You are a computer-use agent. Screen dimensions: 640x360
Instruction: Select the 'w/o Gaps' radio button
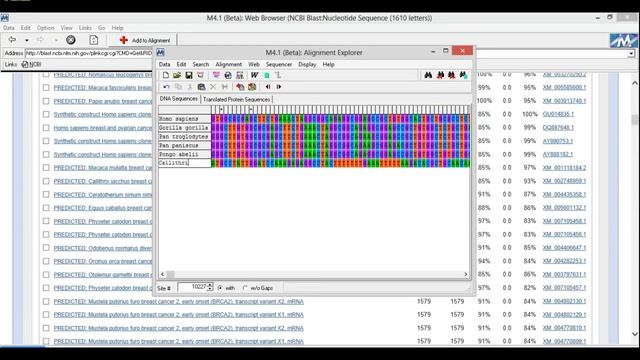pos(245,288)
